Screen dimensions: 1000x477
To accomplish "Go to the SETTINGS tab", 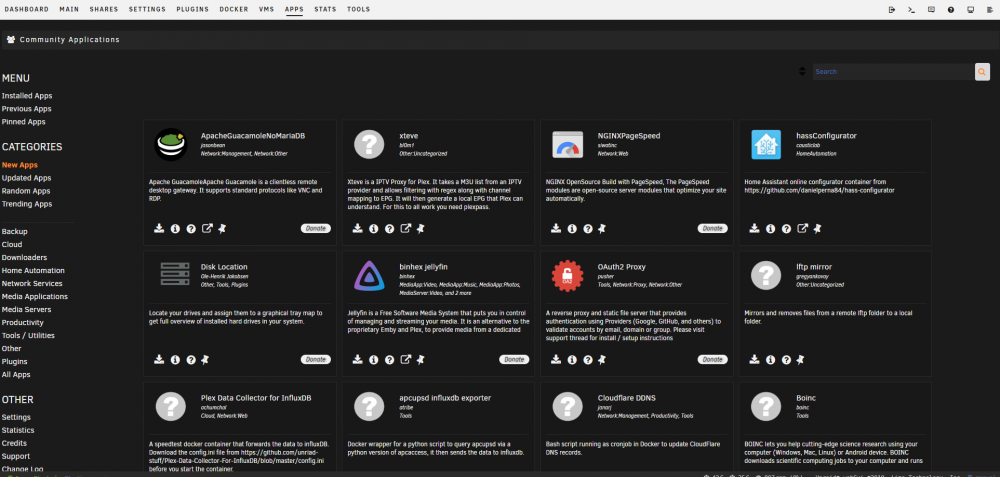I will (x=147, y=10).
